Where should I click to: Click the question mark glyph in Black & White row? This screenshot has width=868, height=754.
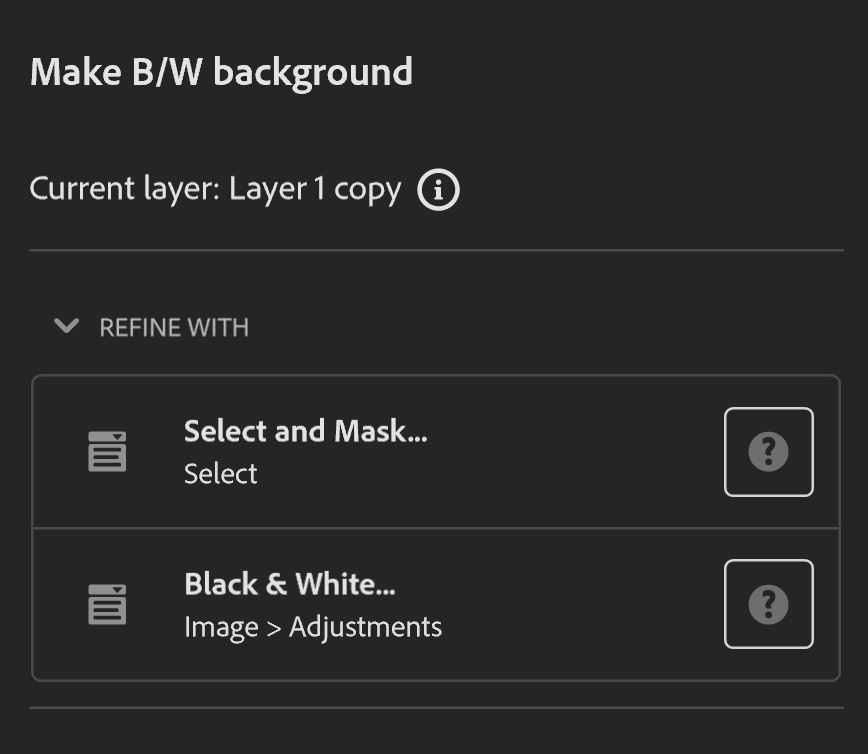pos(768,604)
